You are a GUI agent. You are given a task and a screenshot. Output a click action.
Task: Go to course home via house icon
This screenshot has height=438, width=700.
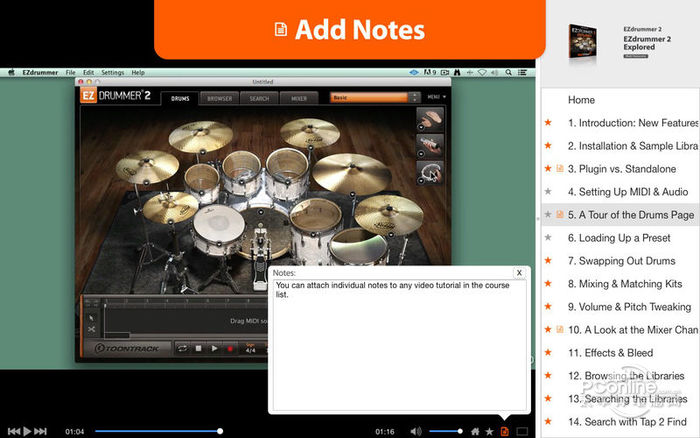475,431
